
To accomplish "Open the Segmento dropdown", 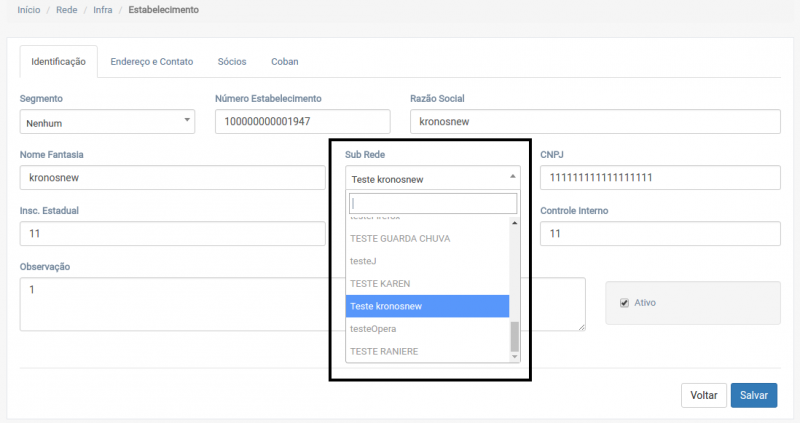I will 107,122.
